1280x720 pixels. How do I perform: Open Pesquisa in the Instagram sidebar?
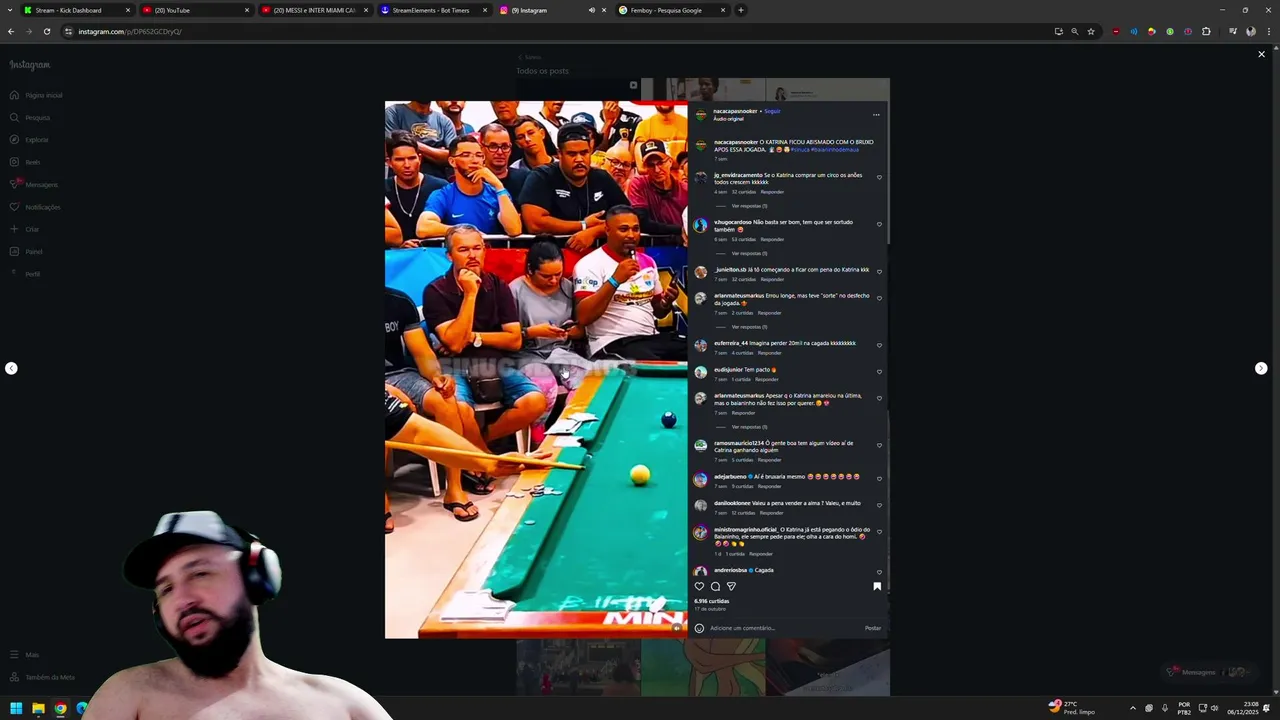30,117
